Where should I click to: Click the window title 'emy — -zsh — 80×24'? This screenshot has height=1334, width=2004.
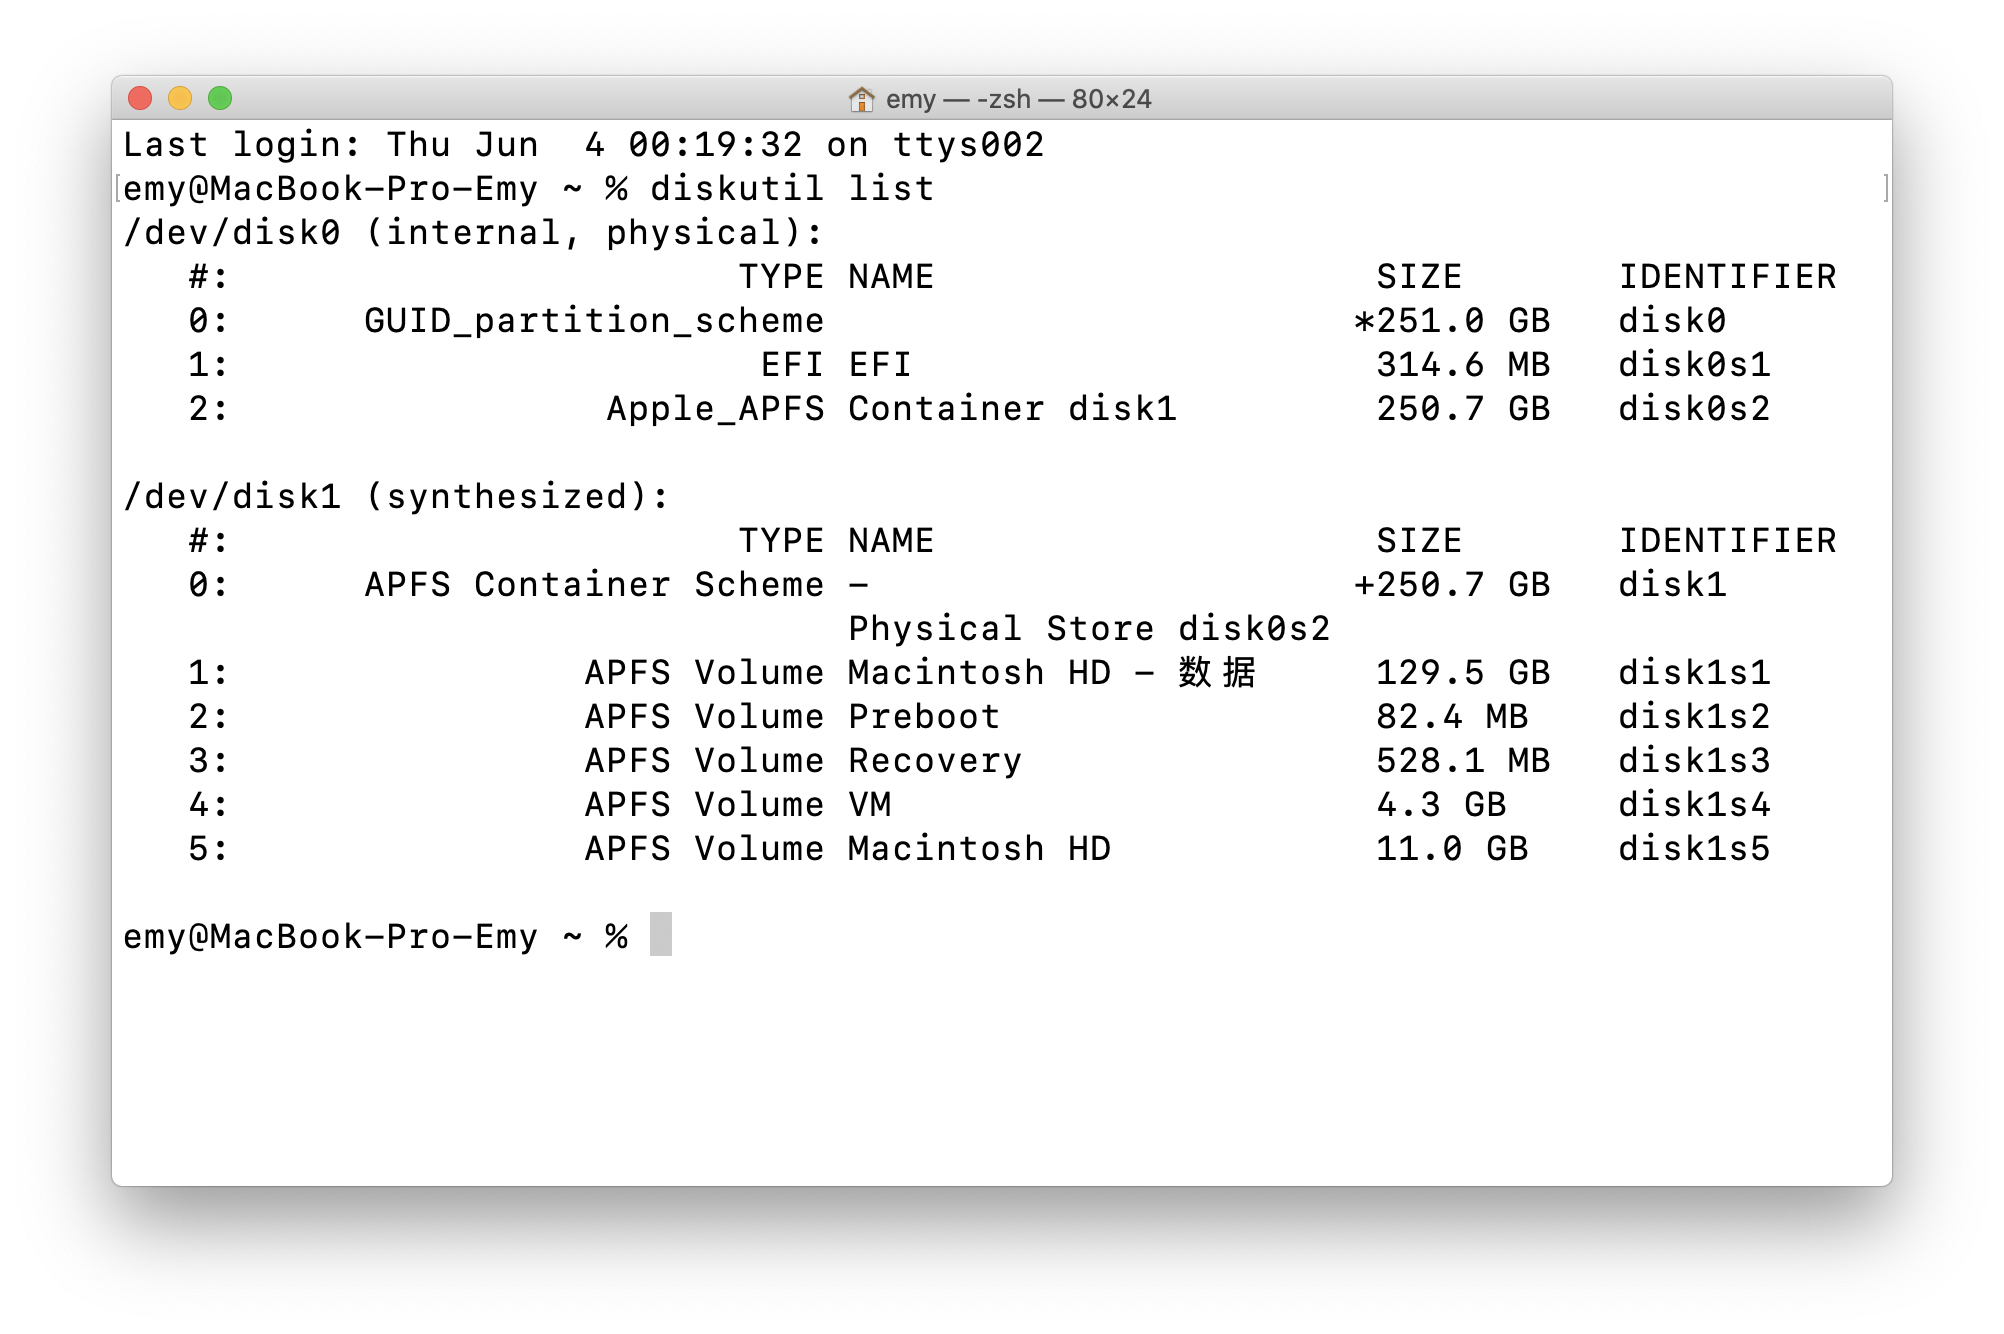coord(1018,99)
